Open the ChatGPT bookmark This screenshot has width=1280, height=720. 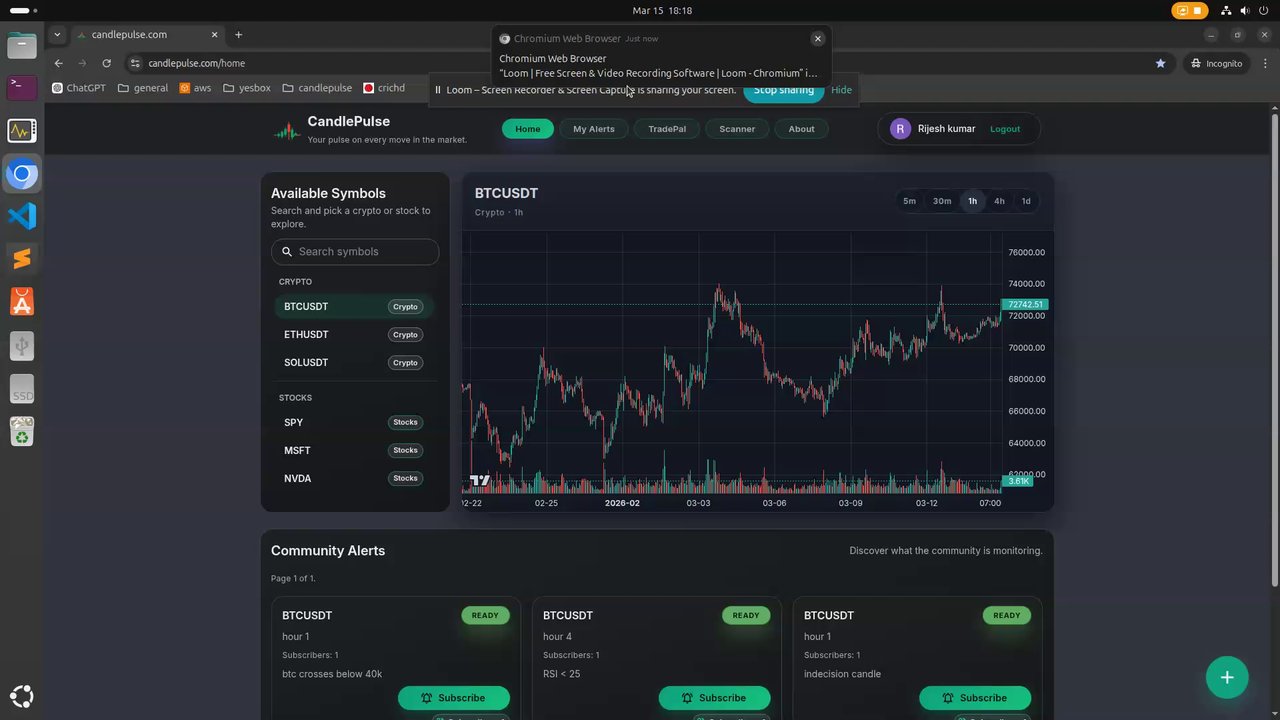[79, 88]
